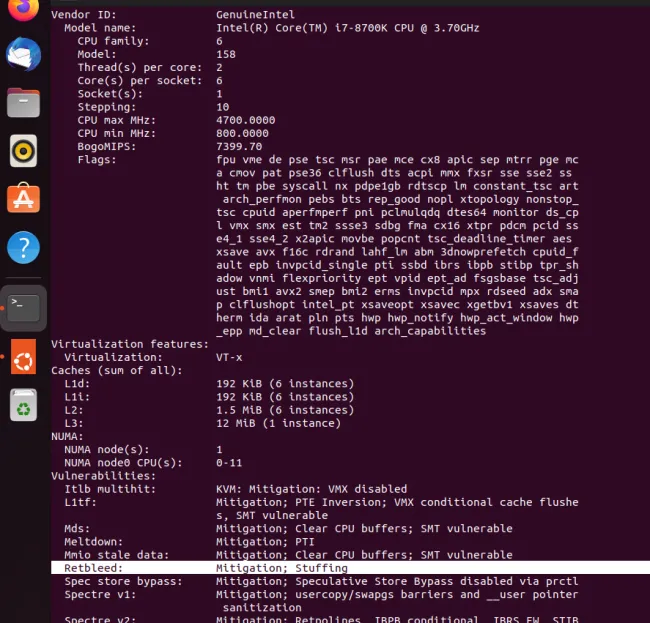This screenshot has width=650, height=623.
Task: Open Ubuntu Software store icon
Action: 23,198
